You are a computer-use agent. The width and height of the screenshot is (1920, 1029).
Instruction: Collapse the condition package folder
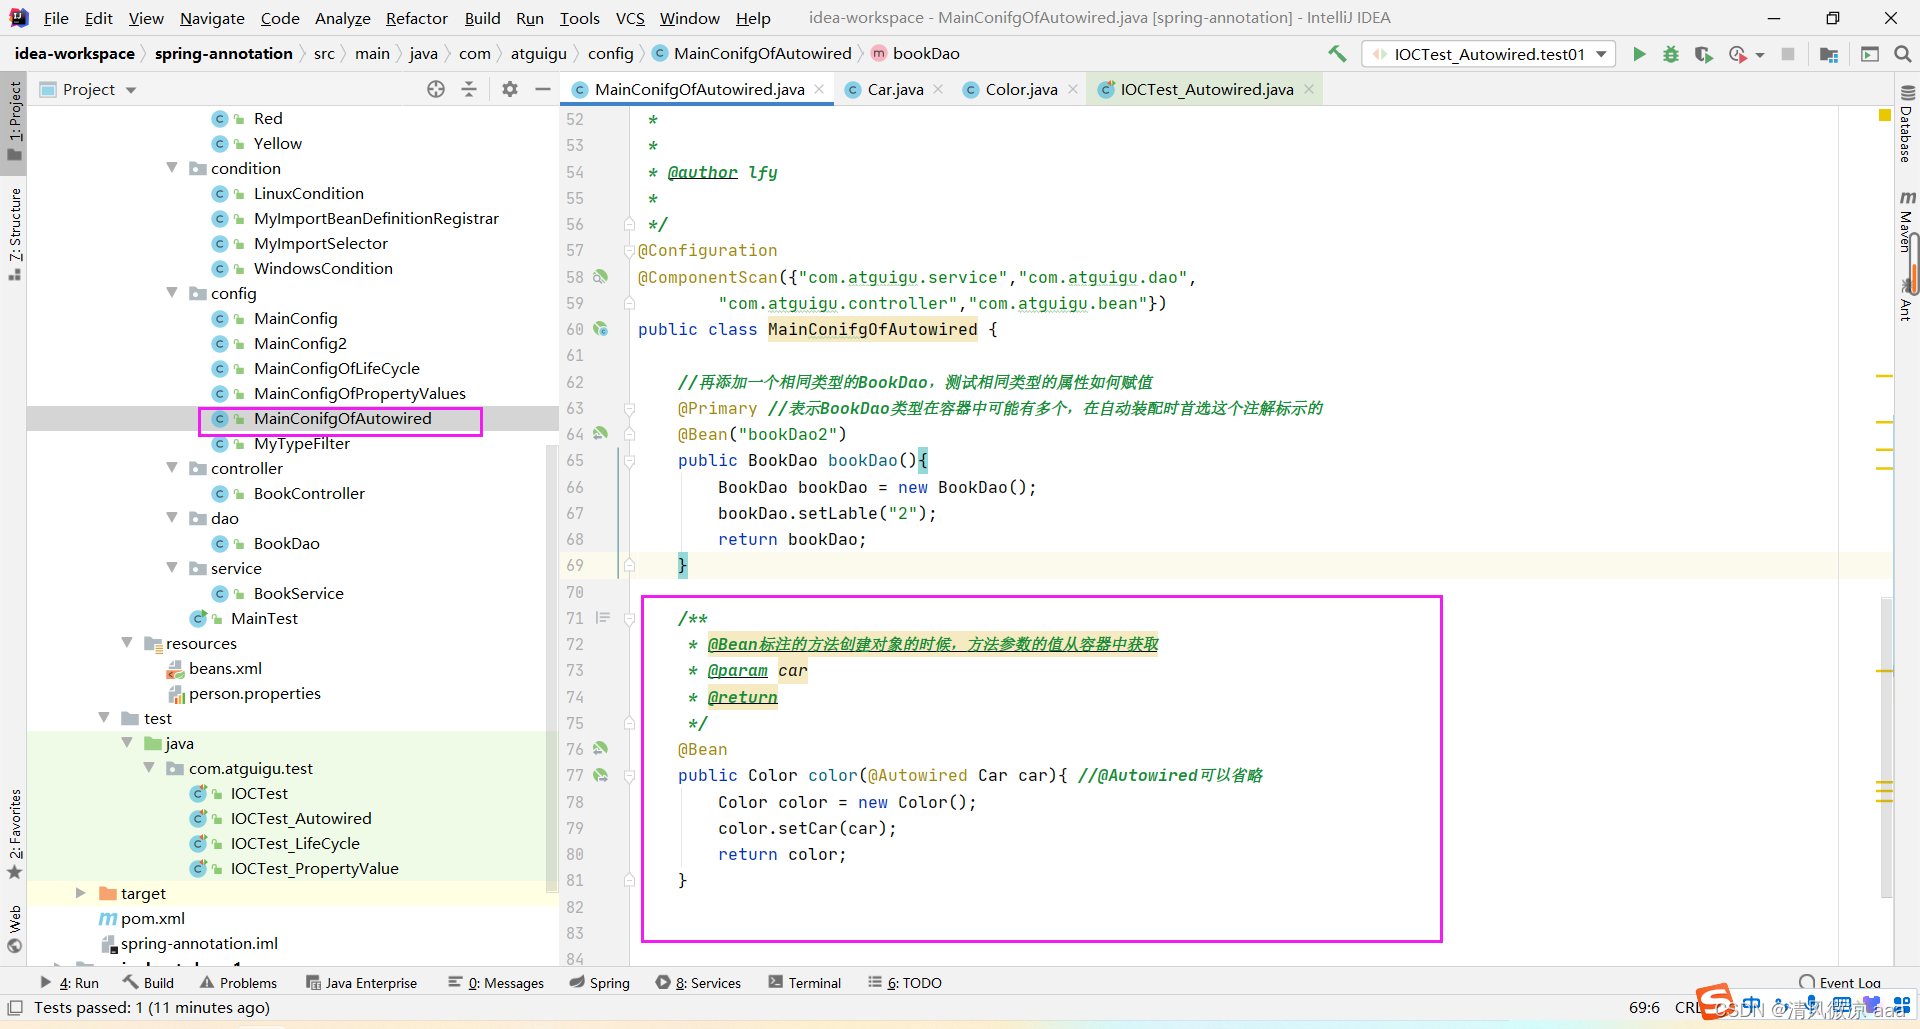(172, 168)
